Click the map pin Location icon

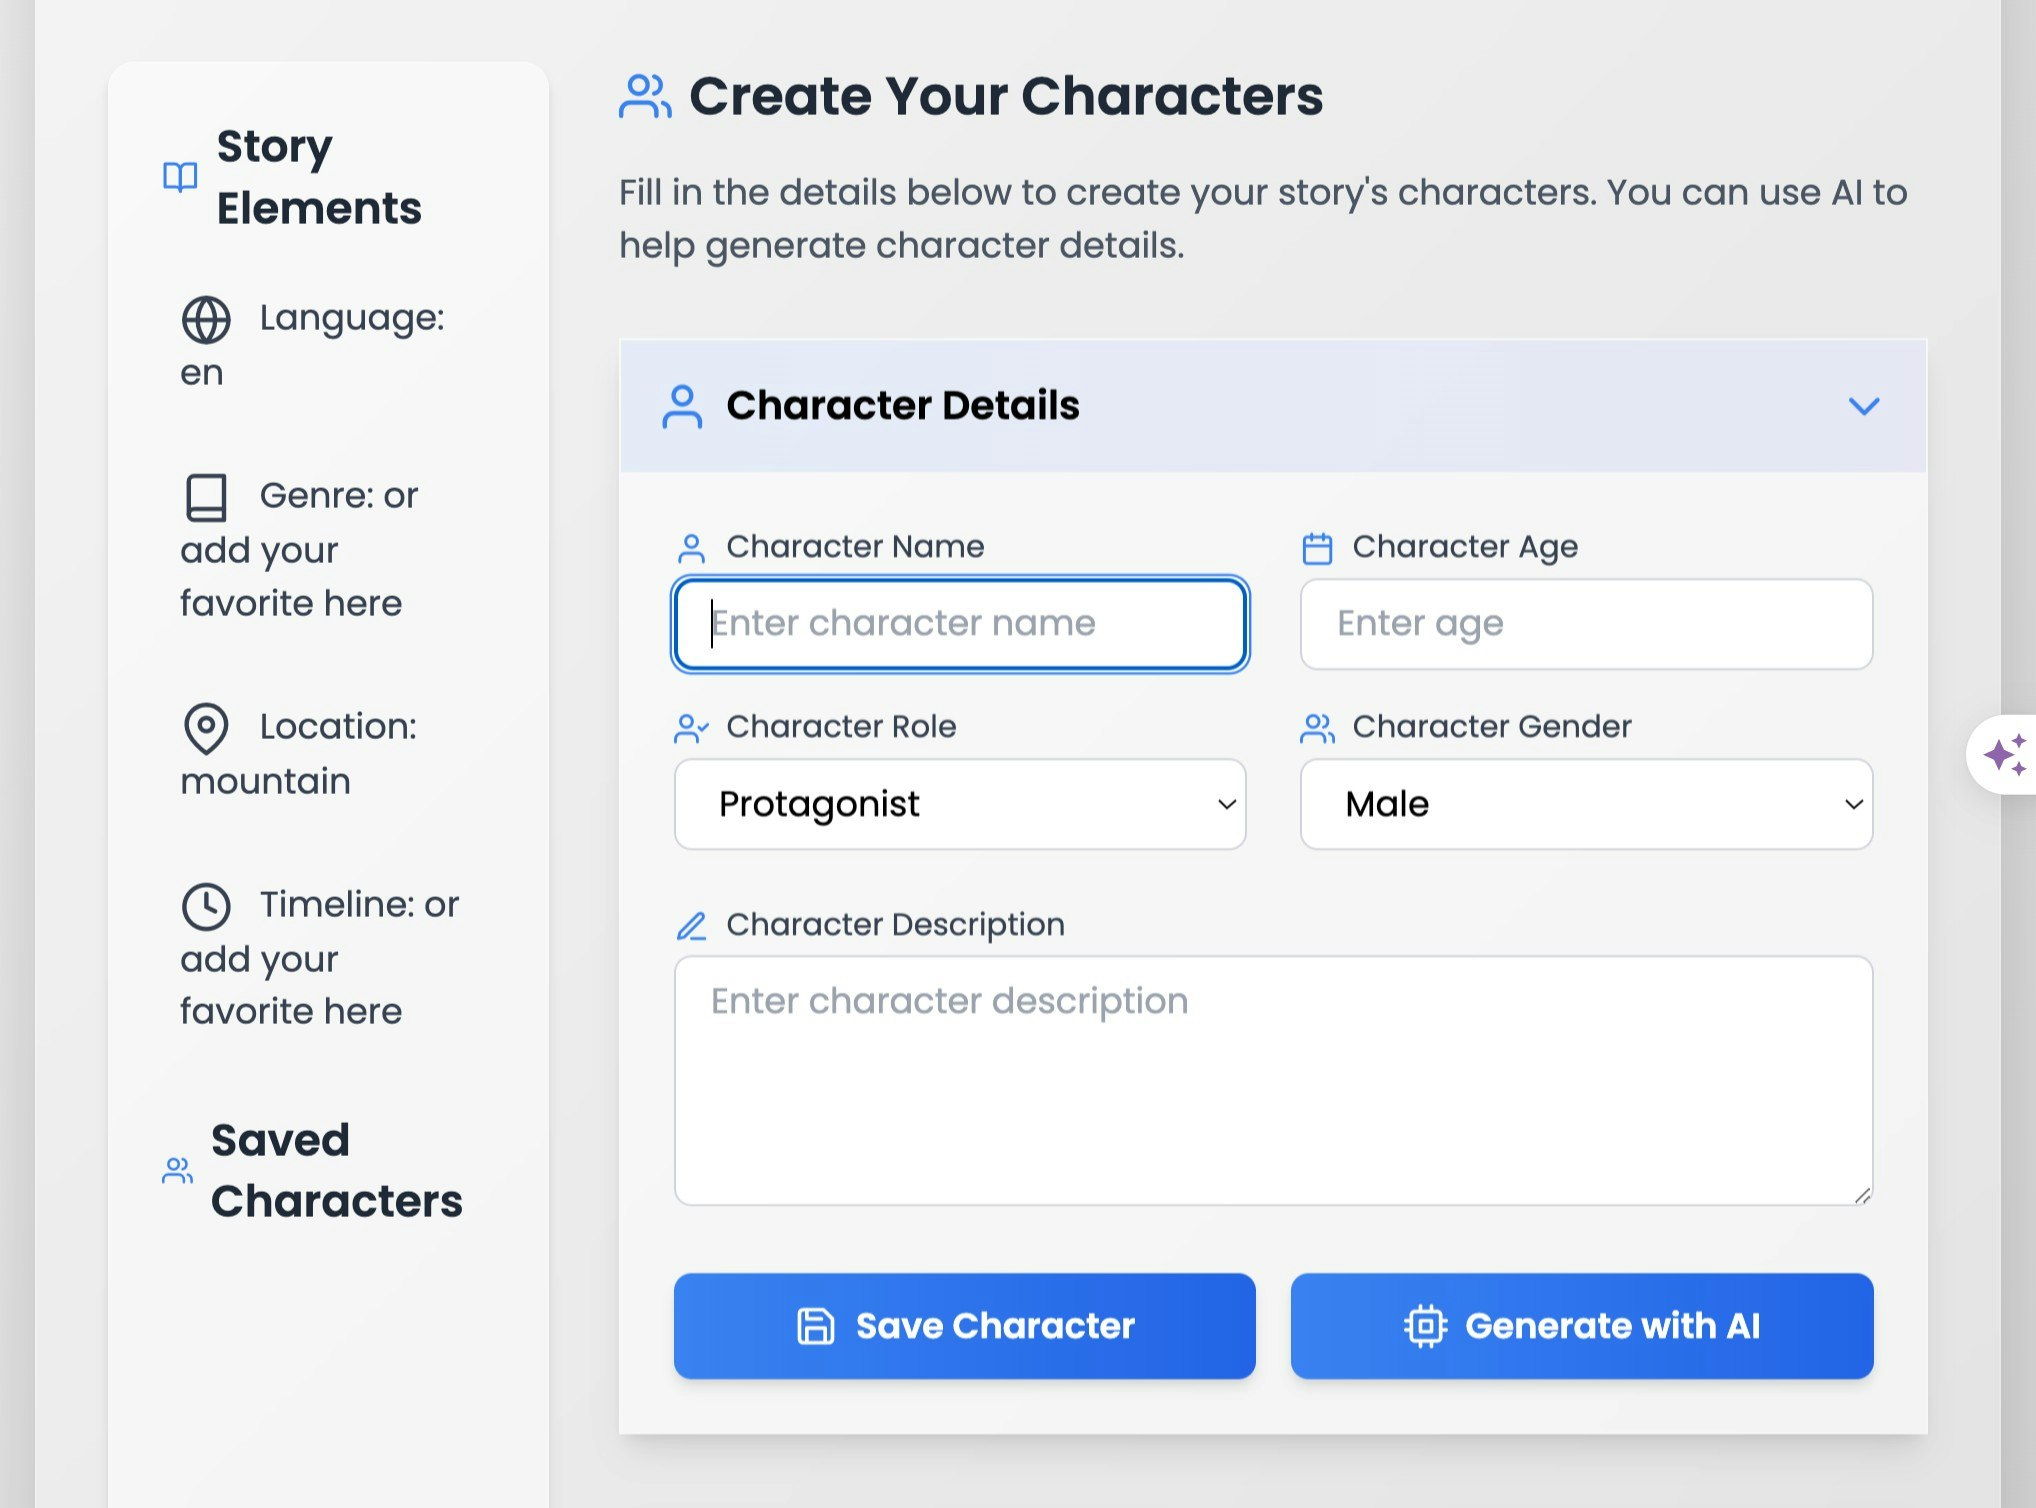point(206,728)
